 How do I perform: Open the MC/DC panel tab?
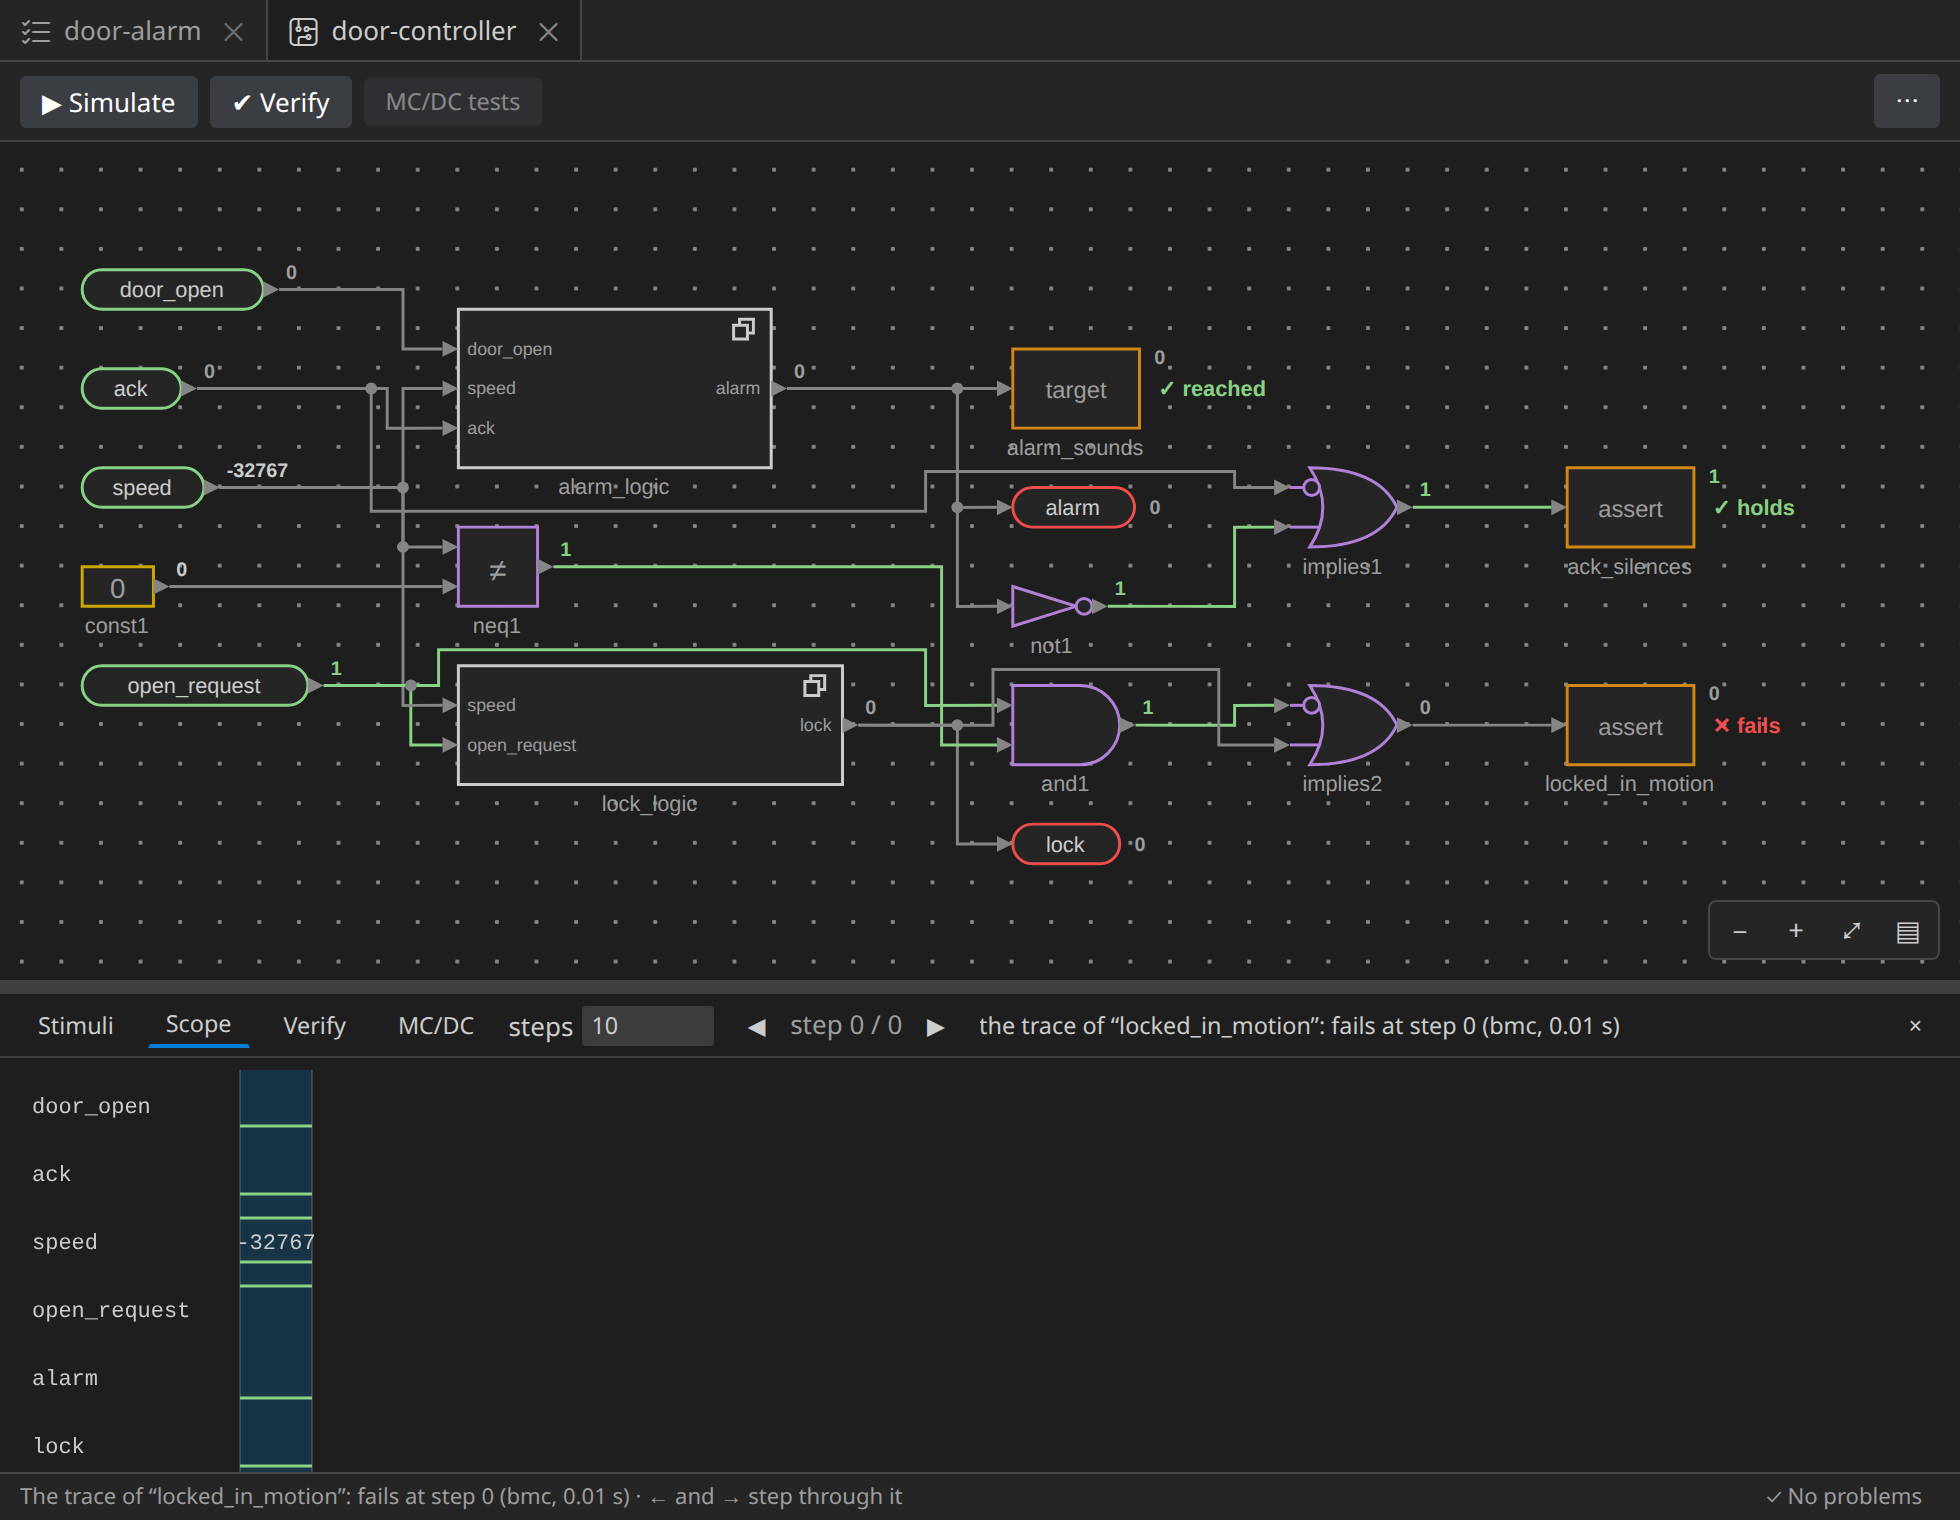point(436,1026)
